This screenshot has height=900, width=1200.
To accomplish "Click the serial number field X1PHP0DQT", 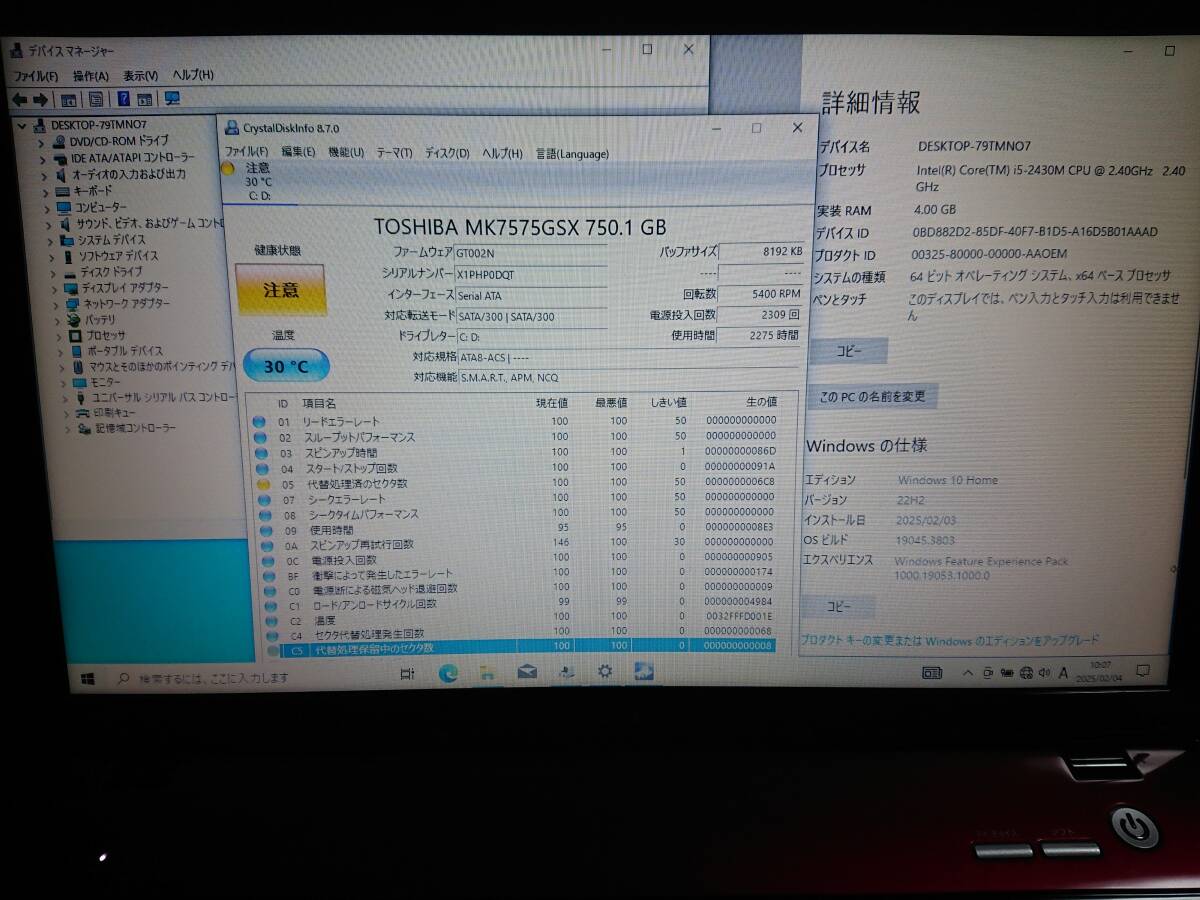I will pyautogui.click(x=531, y=274).
